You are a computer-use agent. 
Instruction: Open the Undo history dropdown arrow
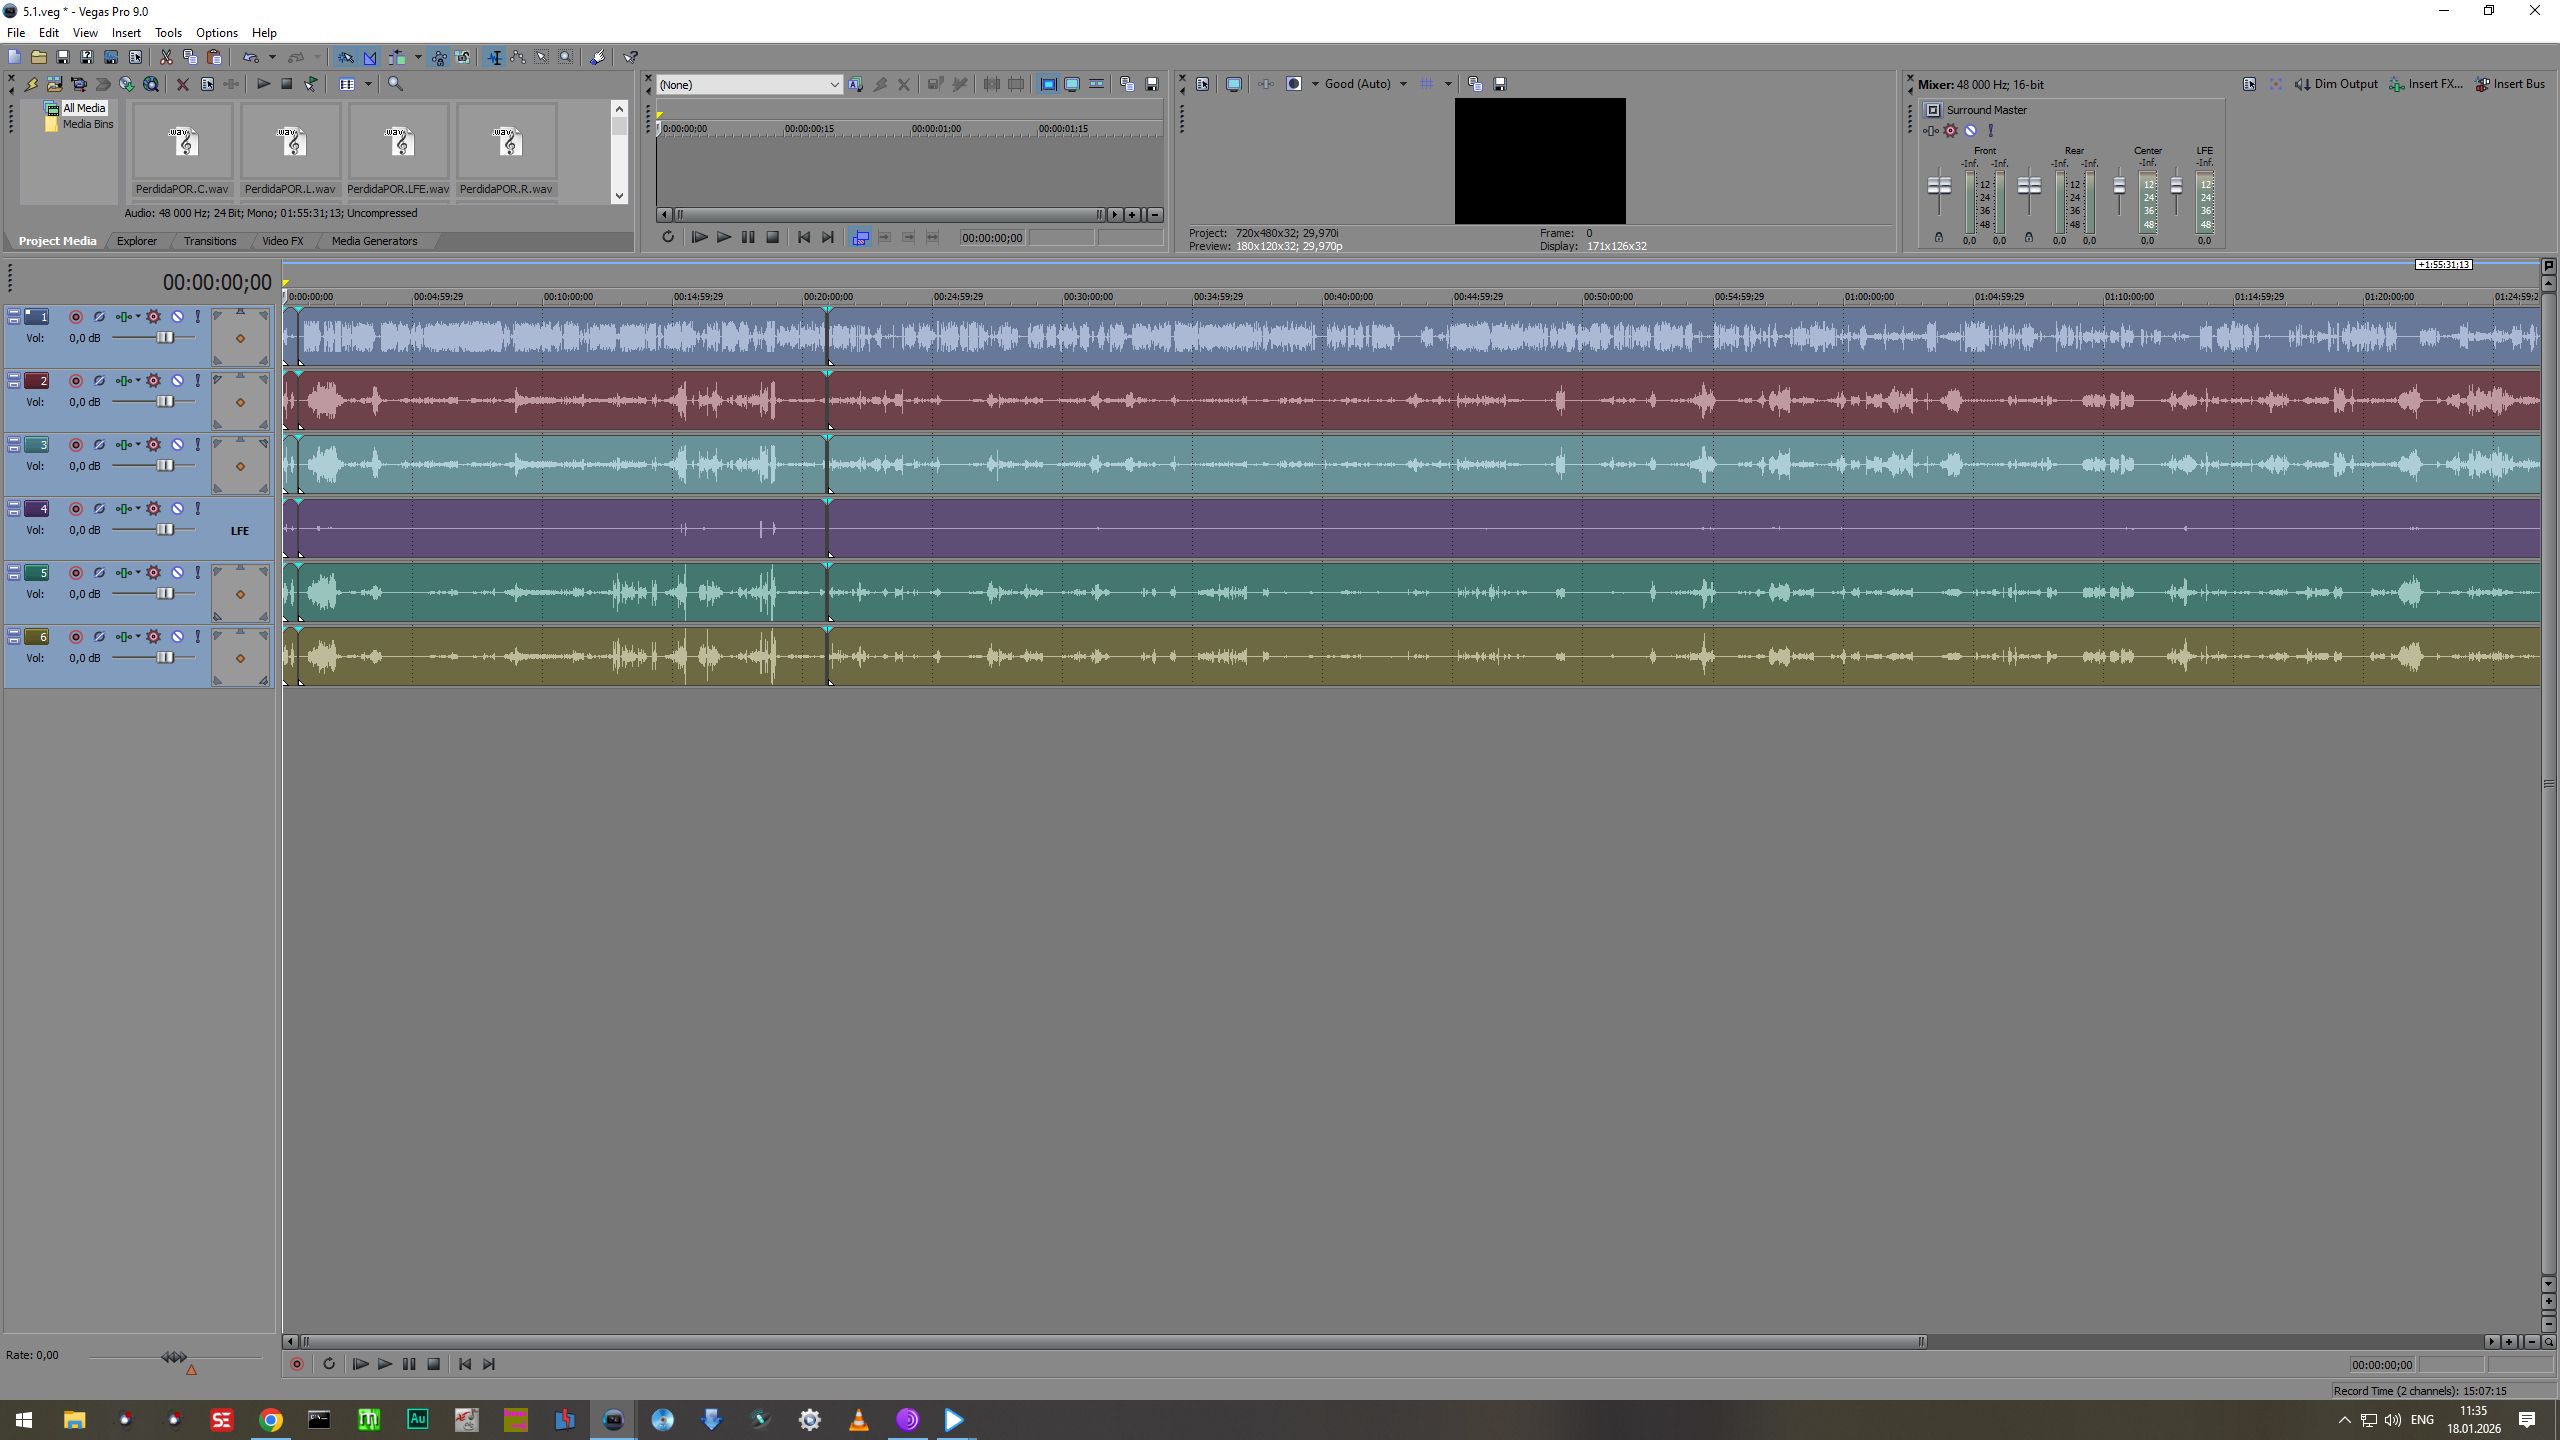click(272, 58)
